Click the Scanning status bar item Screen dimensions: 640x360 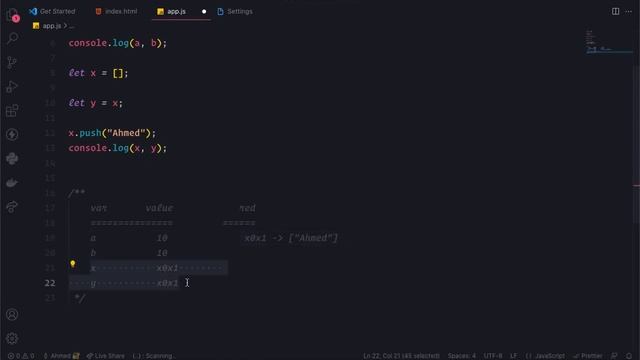click(153, 356)
